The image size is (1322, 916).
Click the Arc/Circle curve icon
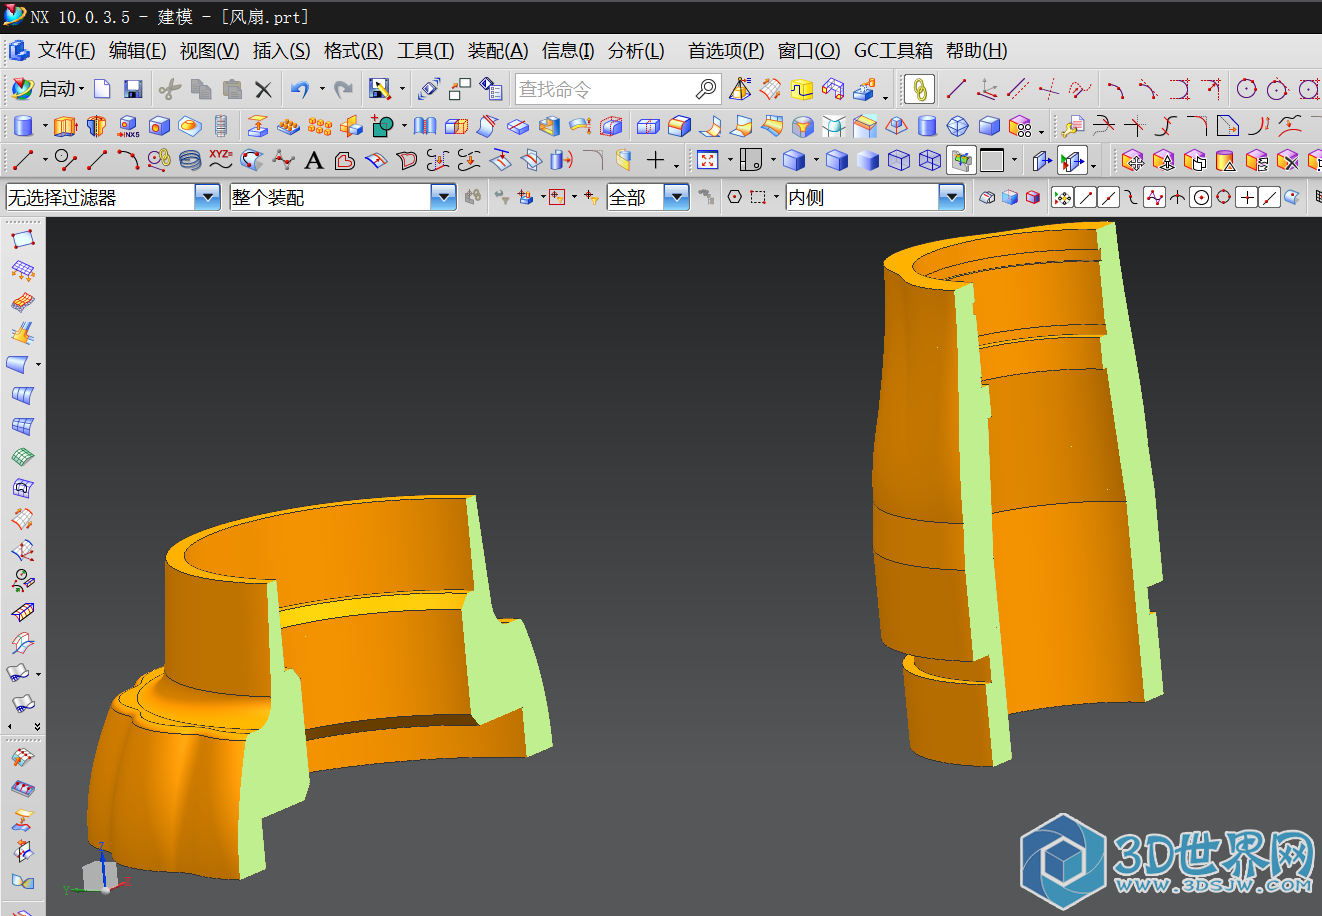(x=128, y=160)
